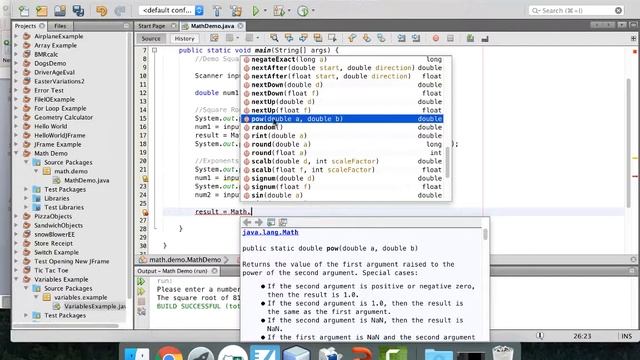Image resolution: width=640 pixels, height=360 pixels.
Task: Click the code completion list scrollbar
Action: tap(448, 162)
